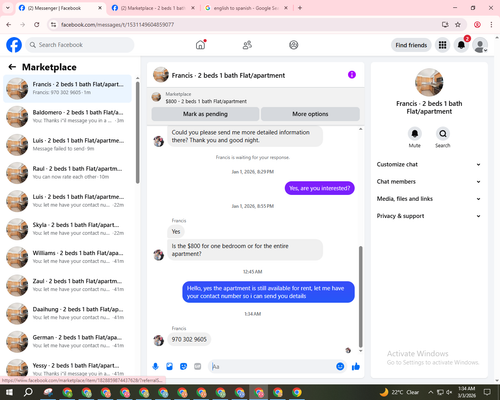Switch to english to spanish Google tab
500x400 pixels.
tap(247, 8)
